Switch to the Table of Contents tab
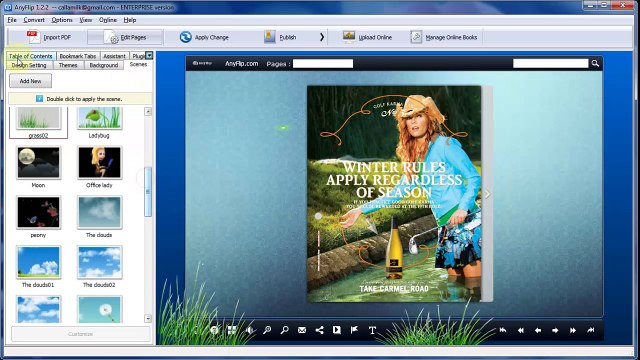Image resolution: width=640 pixels, height=360 pixels. [31, 56]
